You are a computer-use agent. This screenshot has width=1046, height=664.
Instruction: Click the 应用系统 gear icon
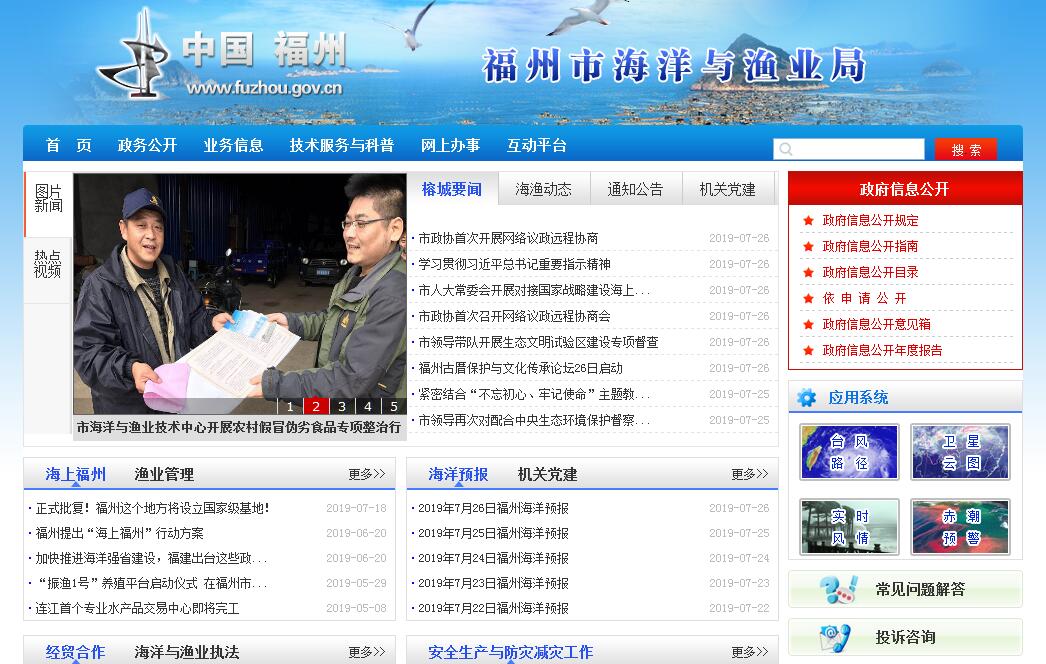806,398
